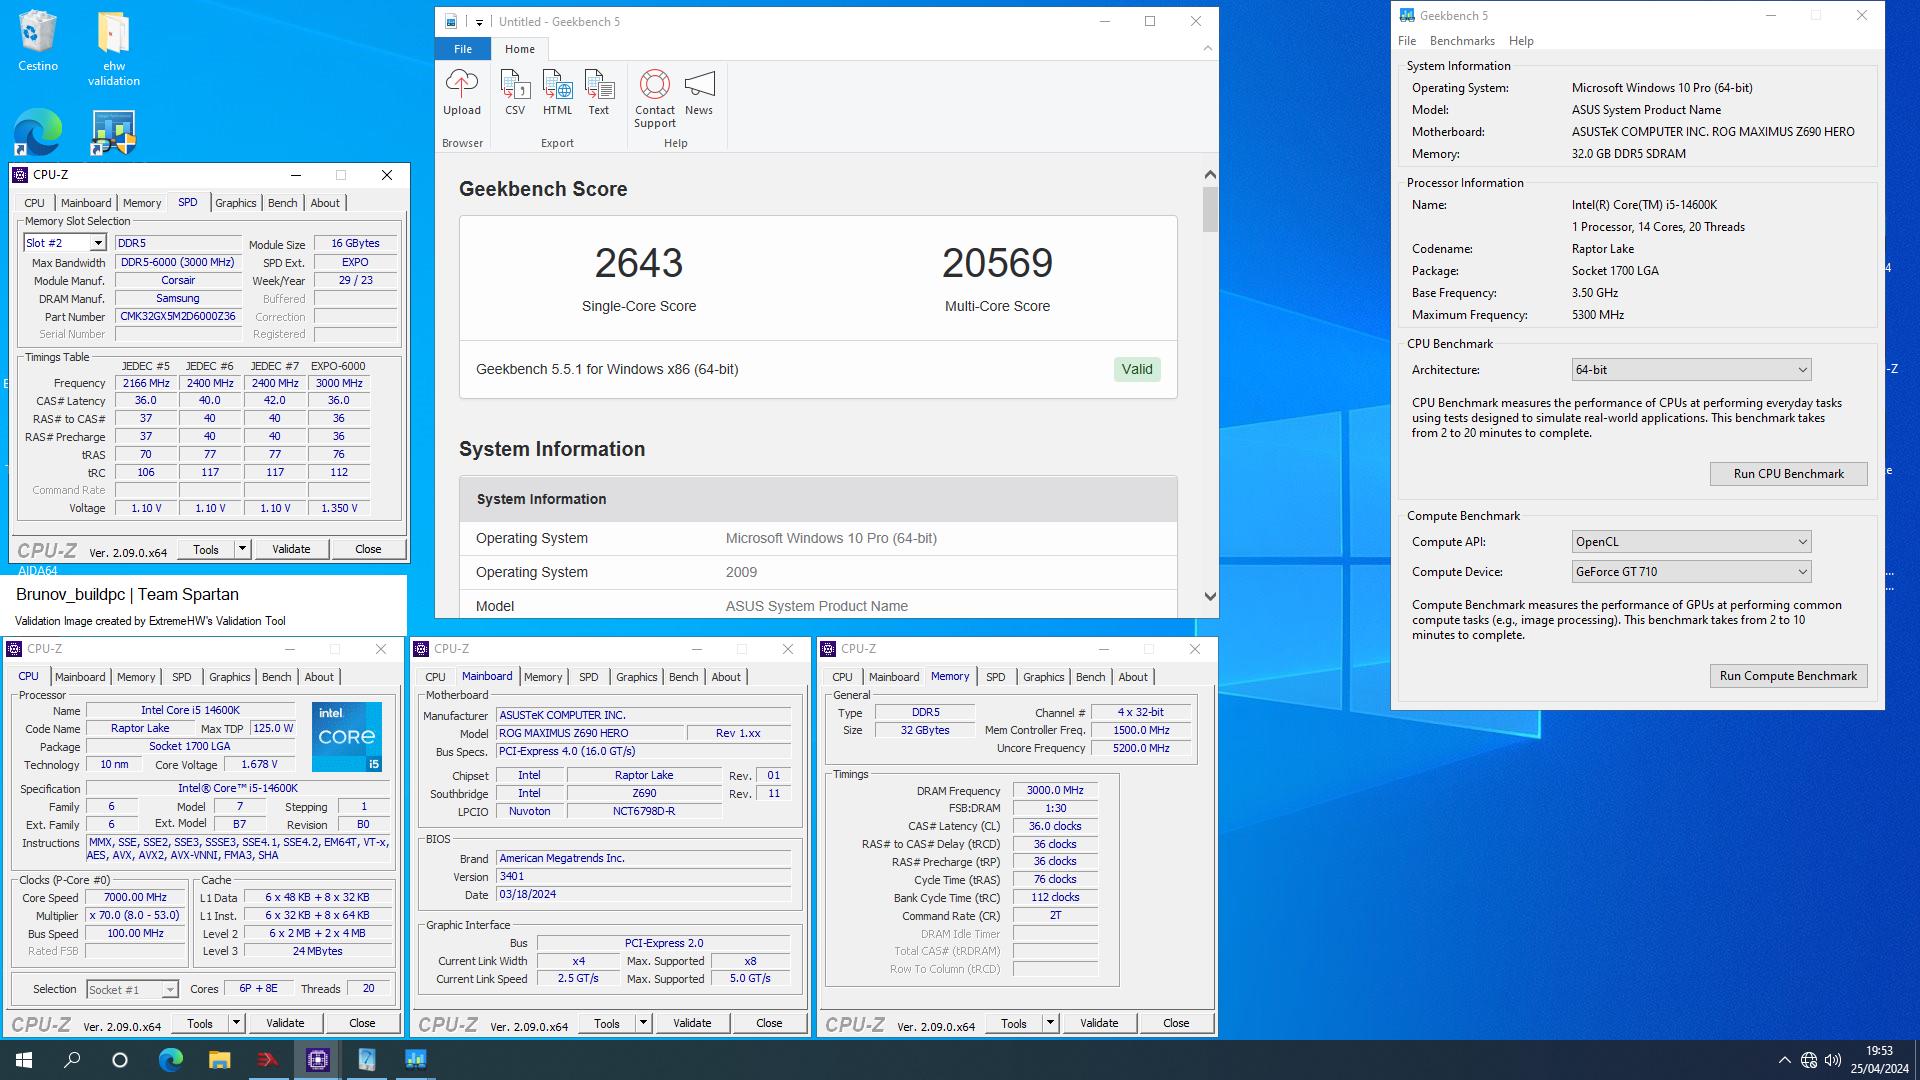Switch to Graphics tab in Mainboard CPU-Z window
1920x1080 pixels.
(636, 677)
